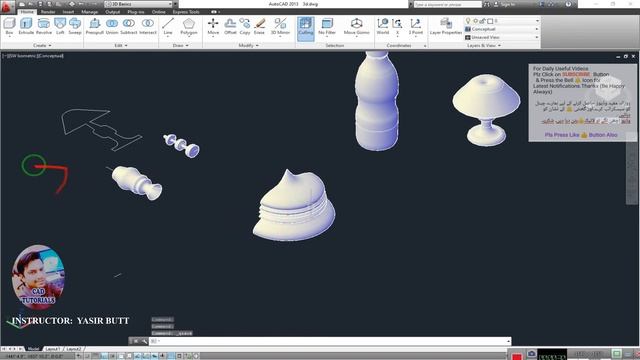Toggle the layer on/off light bulb
The image size is (640, 360).
468,21
